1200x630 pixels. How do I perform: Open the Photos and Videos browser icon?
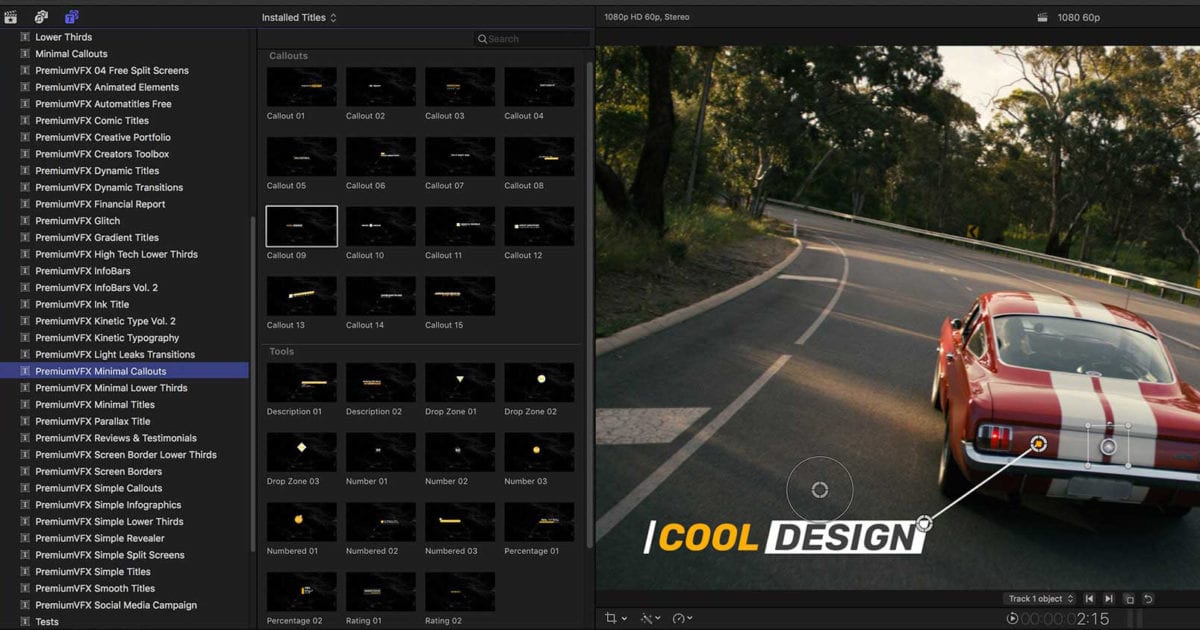[10, 16]
